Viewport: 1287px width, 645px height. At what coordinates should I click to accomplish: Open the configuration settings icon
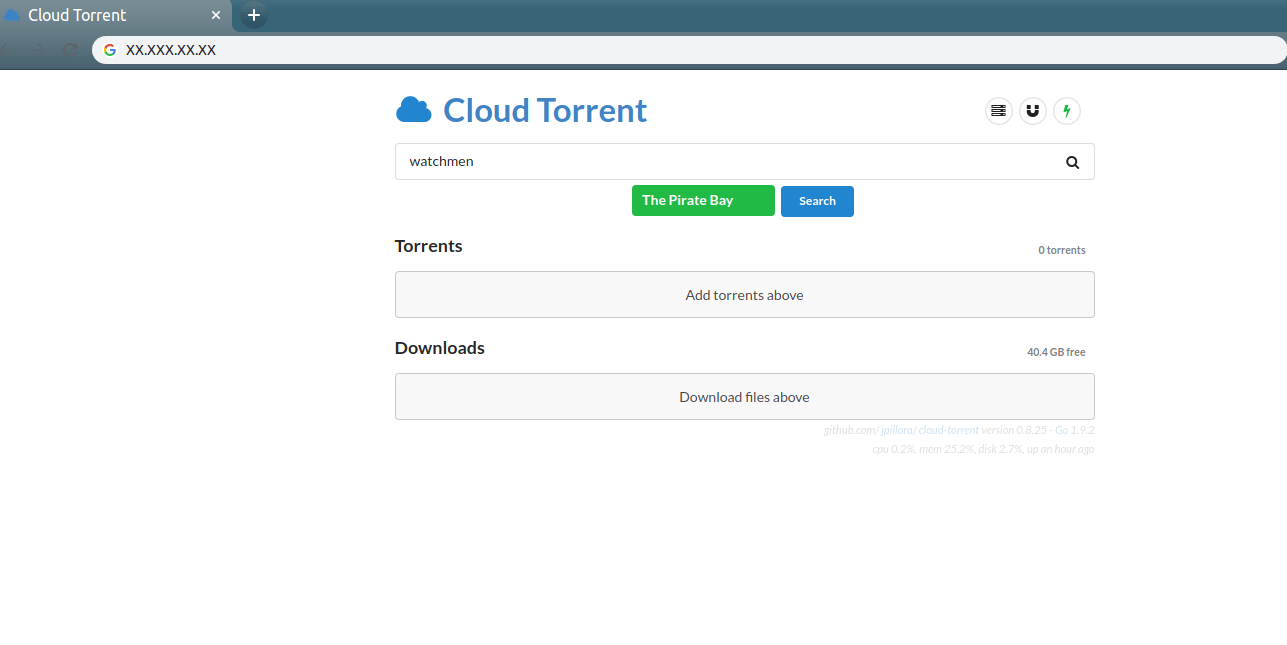click(x=998, y=111)
